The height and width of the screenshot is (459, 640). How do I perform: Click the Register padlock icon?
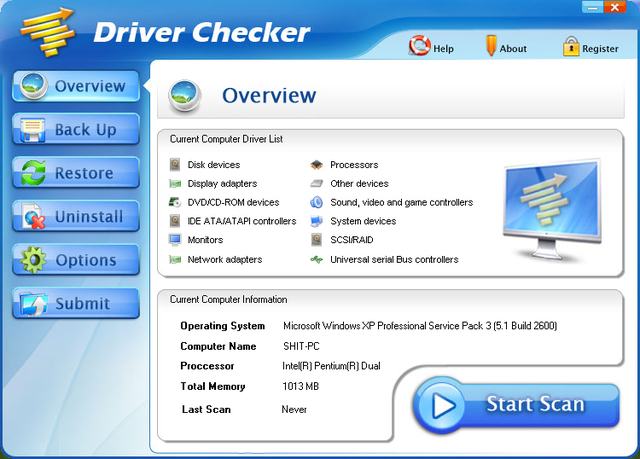coord(571,46)
